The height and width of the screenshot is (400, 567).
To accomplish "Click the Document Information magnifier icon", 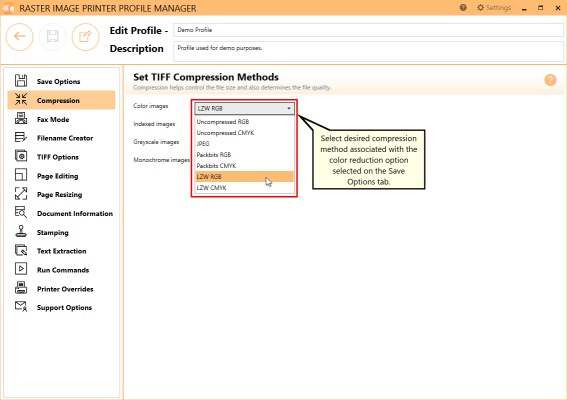I will pyautogui.click(x=21, y=212).
